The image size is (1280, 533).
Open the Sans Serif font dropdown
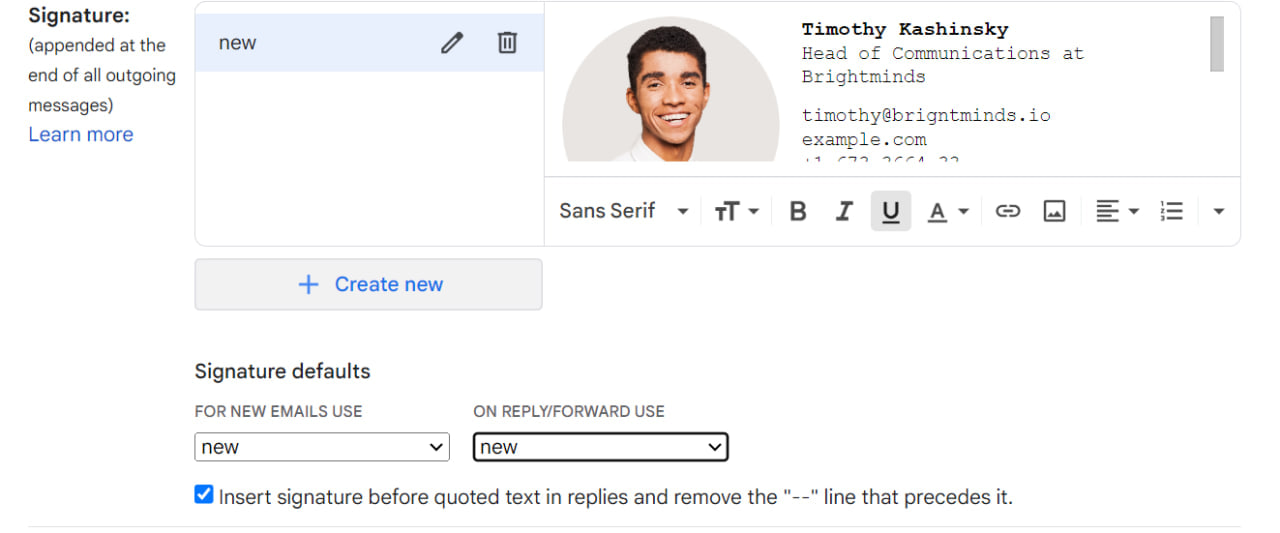pyautogui.click(x=624, y=211)
